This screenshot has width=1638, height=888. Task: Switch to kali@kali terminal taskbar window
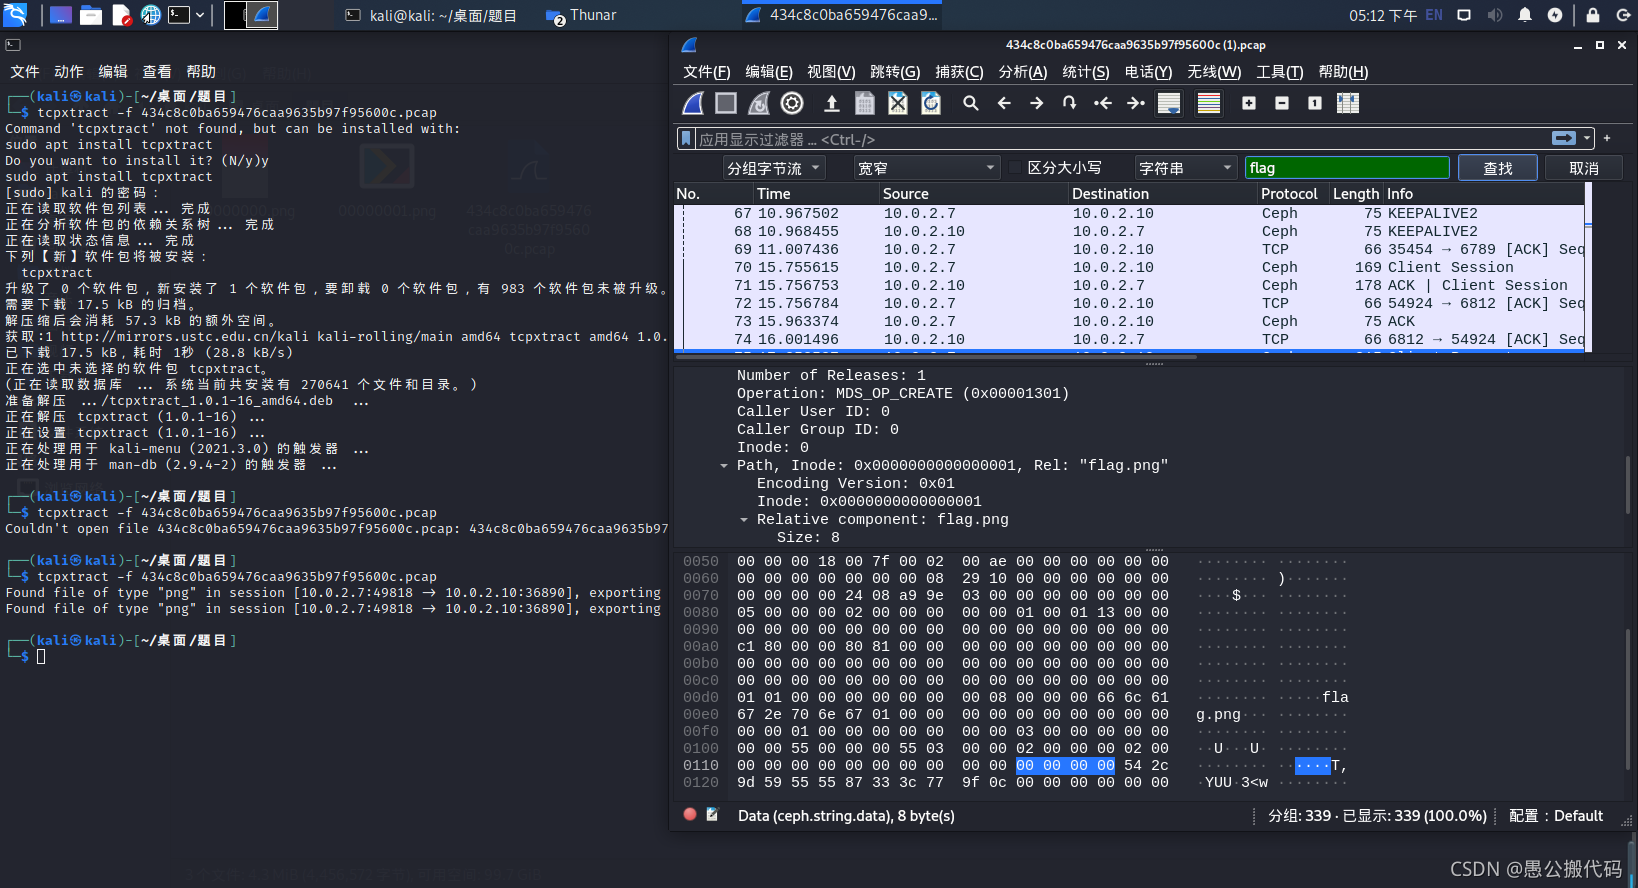coord(431,15)
